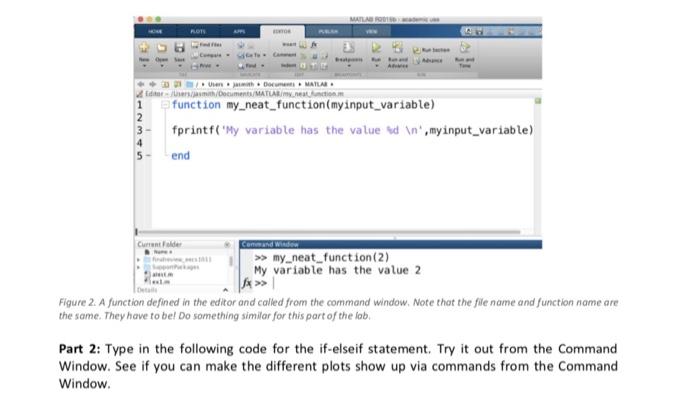Click the Current Folder scrollbar
This screenshot has width=700, height=408.
coord(231,261)
